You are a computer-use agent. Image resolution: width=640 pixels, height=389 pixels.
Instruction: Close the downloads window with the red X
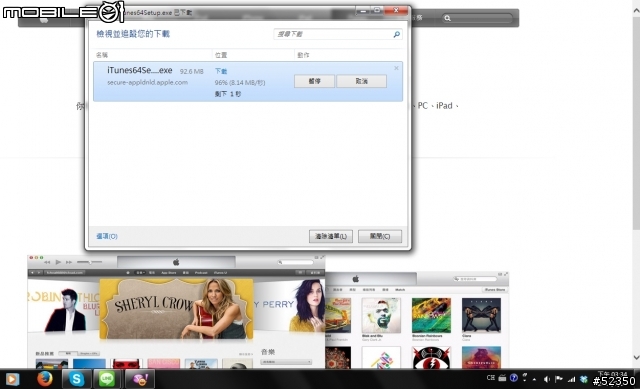[396, 10]
